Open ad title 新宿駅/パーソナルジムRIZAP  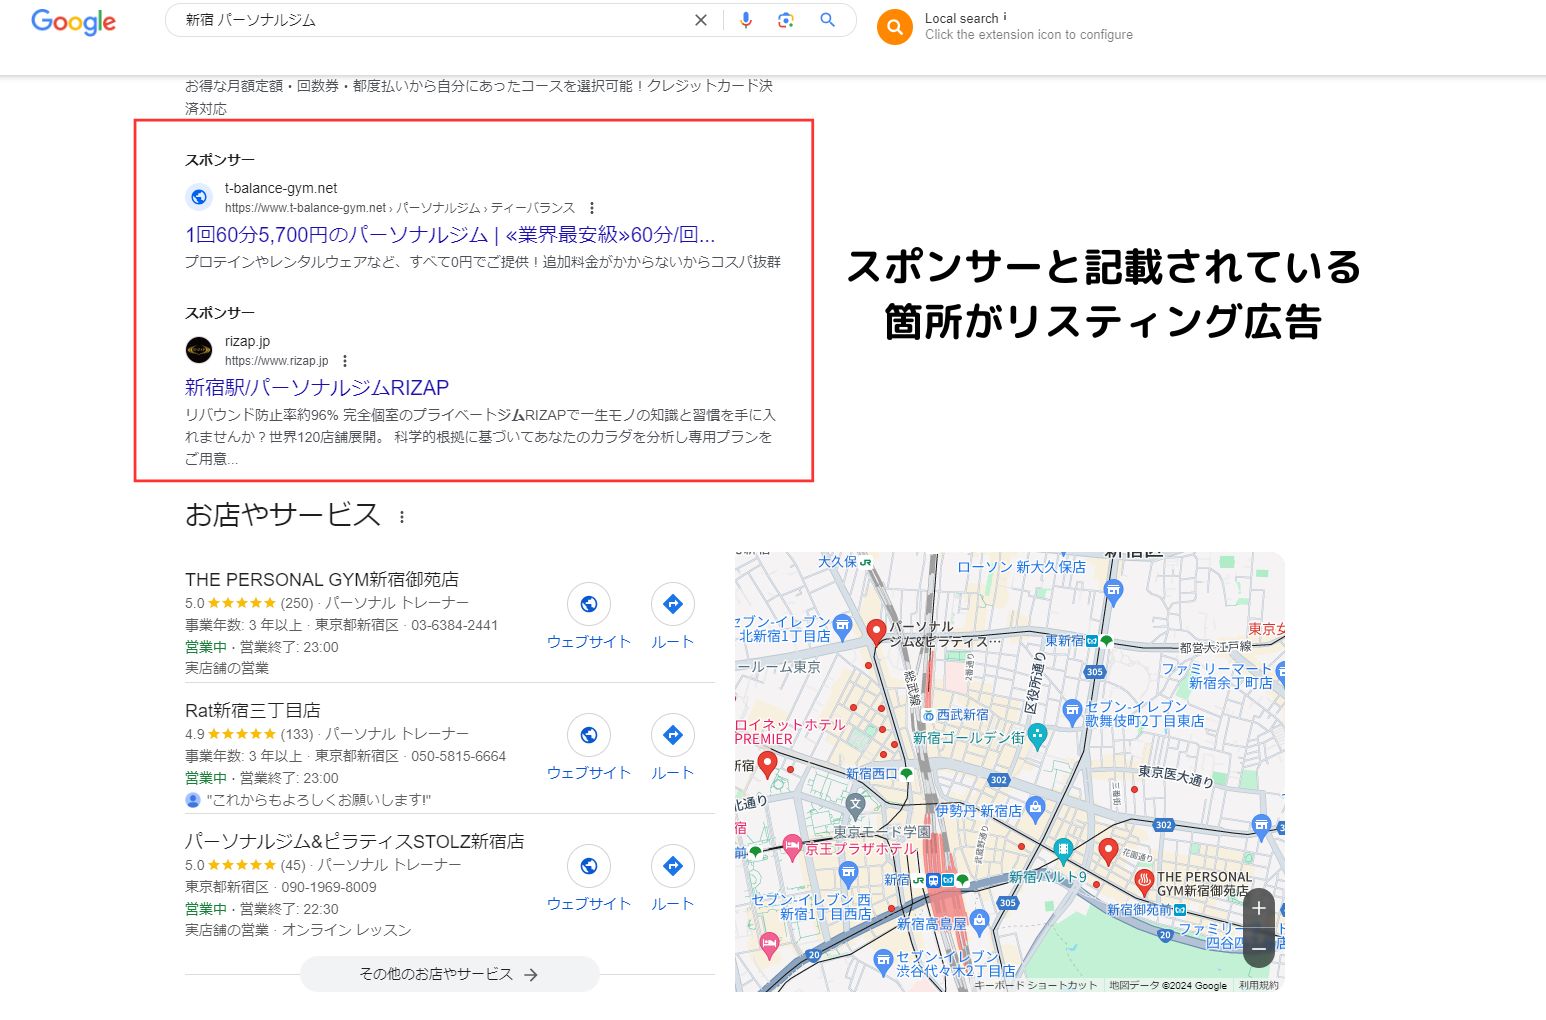click(x=317, y=388)
